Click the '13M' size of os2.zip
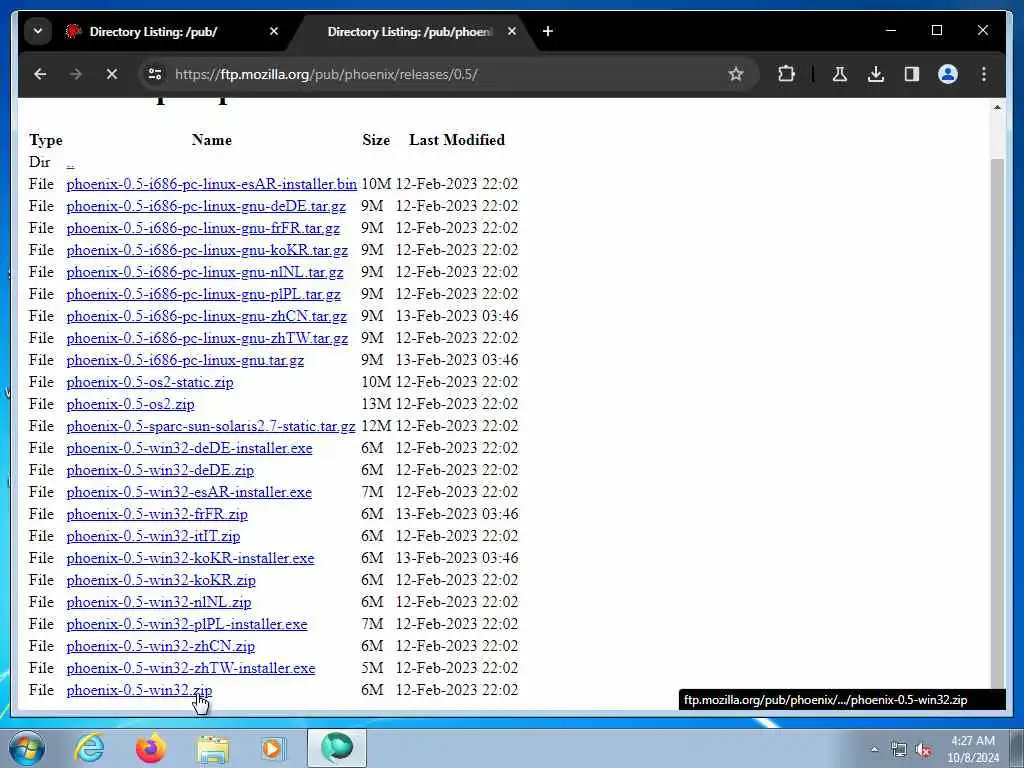Screen dimensions: 1024x768 [376, 404]
